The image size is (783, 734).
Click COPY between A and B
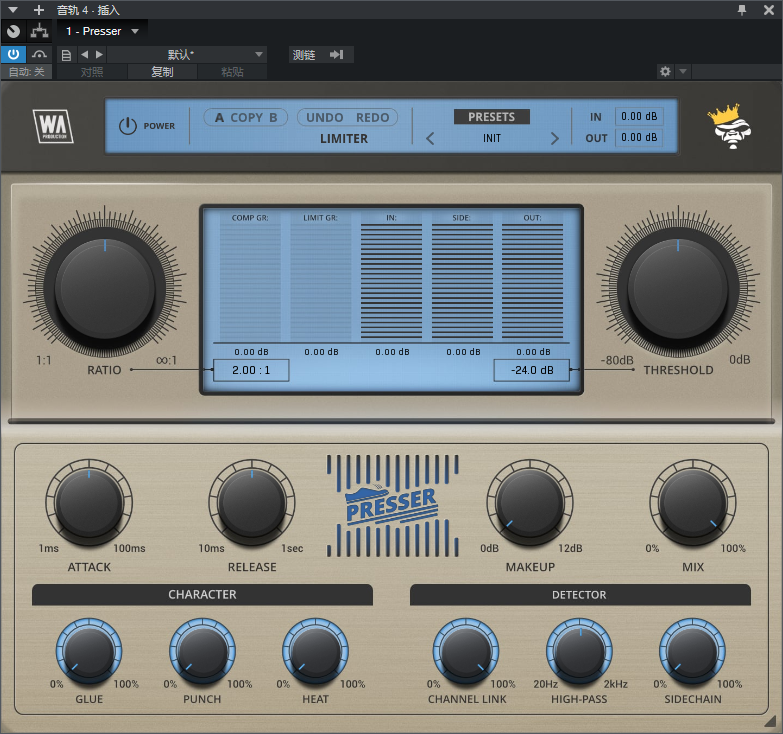tap(247, 117)
